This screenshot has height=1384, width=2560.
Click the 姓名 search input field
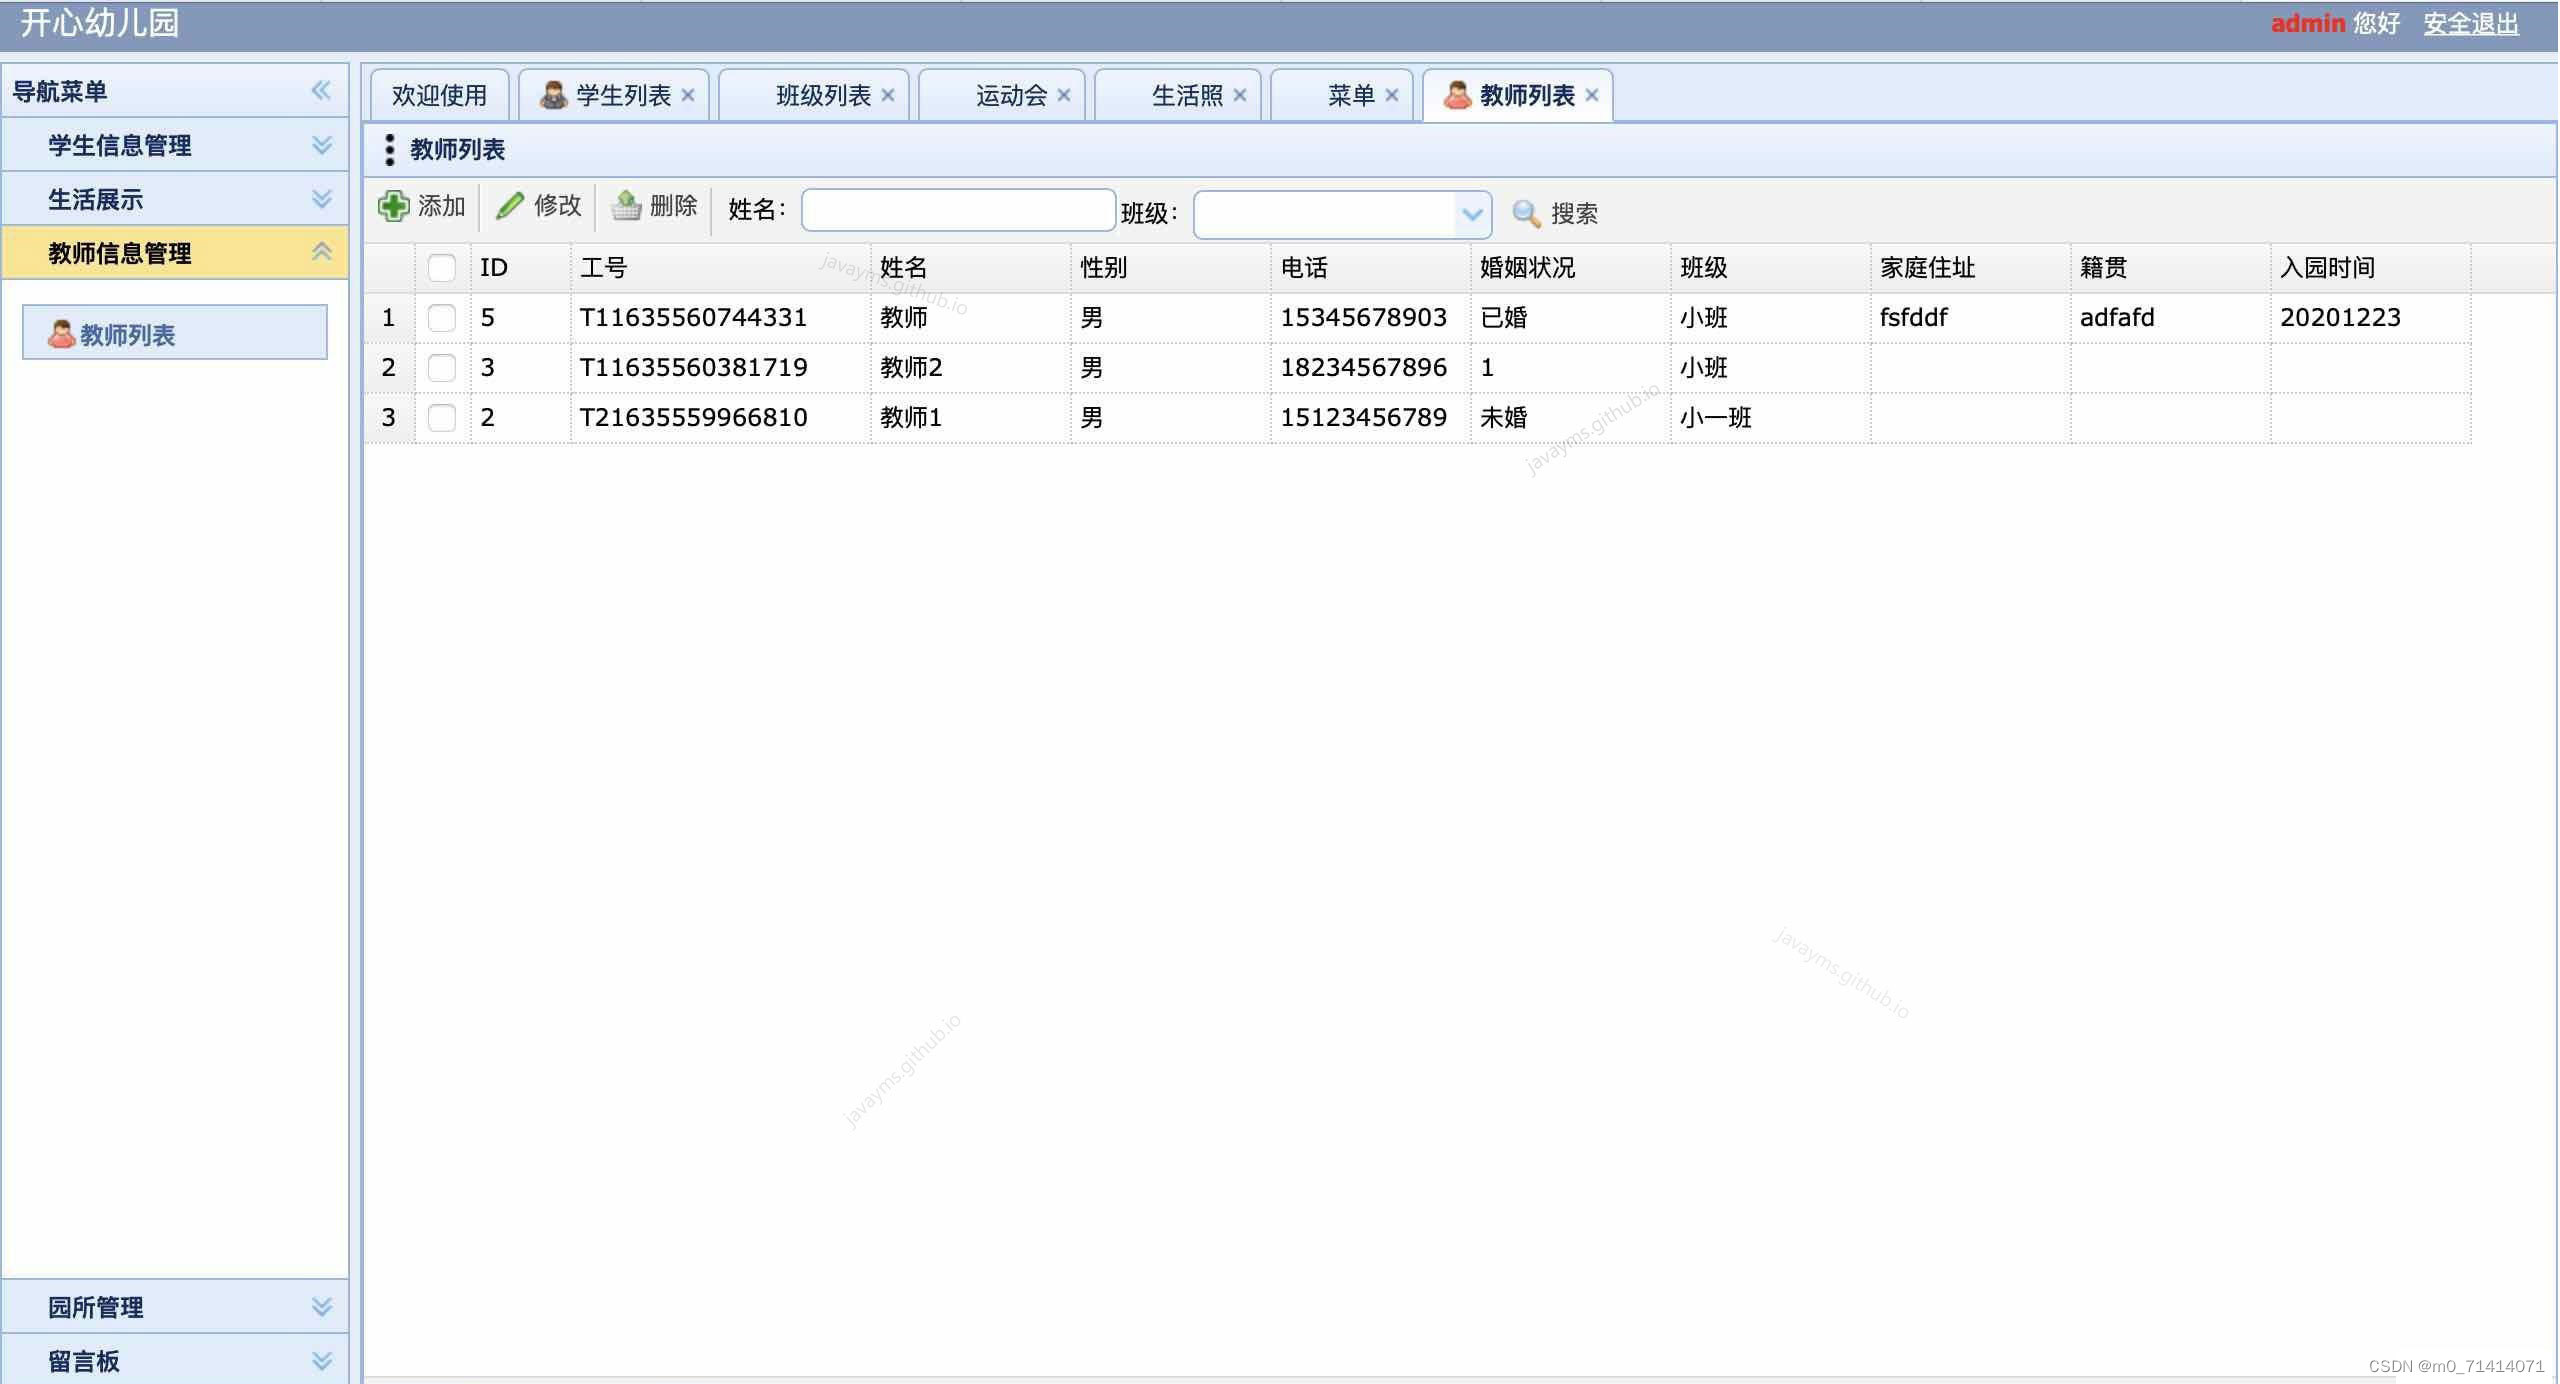[958, 210]
